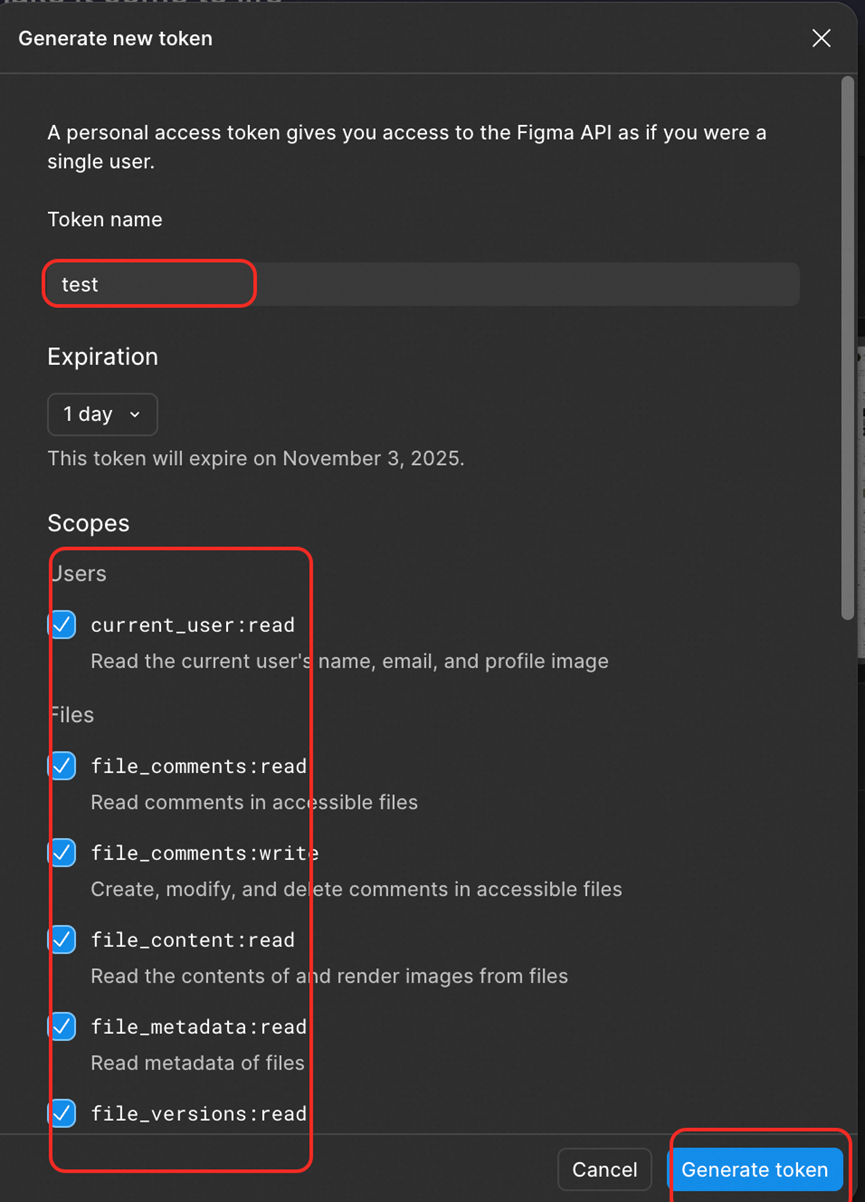Disable the file_comments:write scope checkbox
The image size is (865, 1202).
coord(63,853)
